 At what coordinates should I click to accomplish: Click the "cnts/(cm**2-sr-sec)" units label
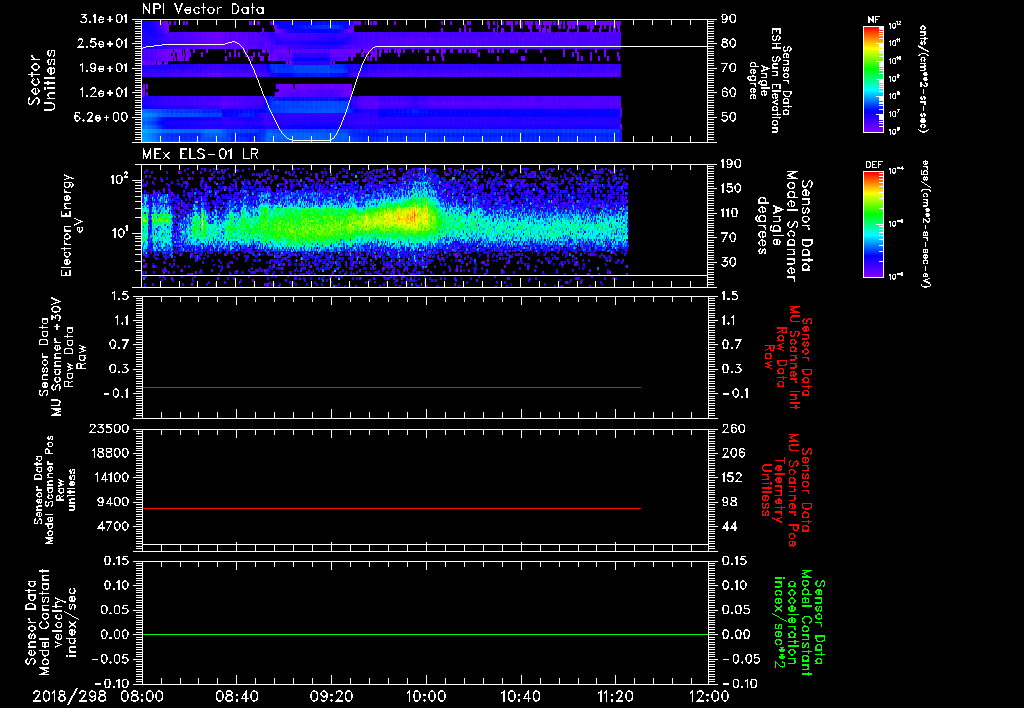tap(923, 78)
